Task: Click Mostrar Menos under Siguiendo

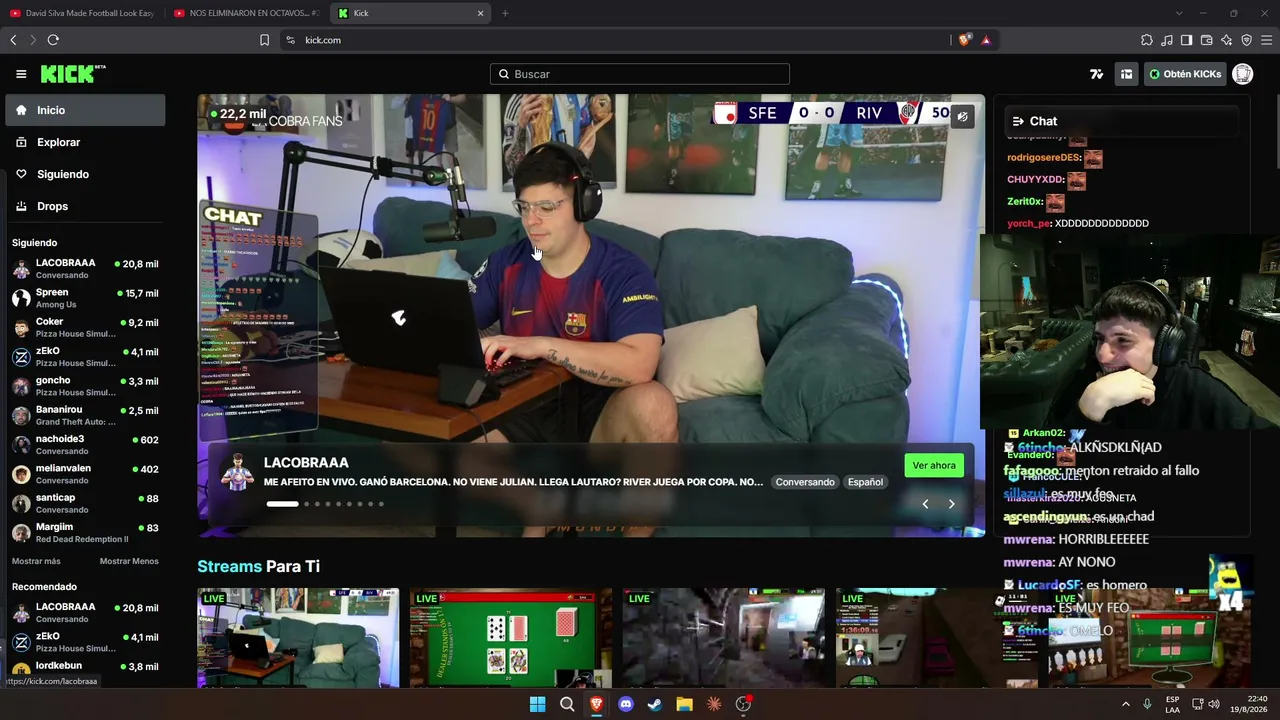Action: pos(129,561)
